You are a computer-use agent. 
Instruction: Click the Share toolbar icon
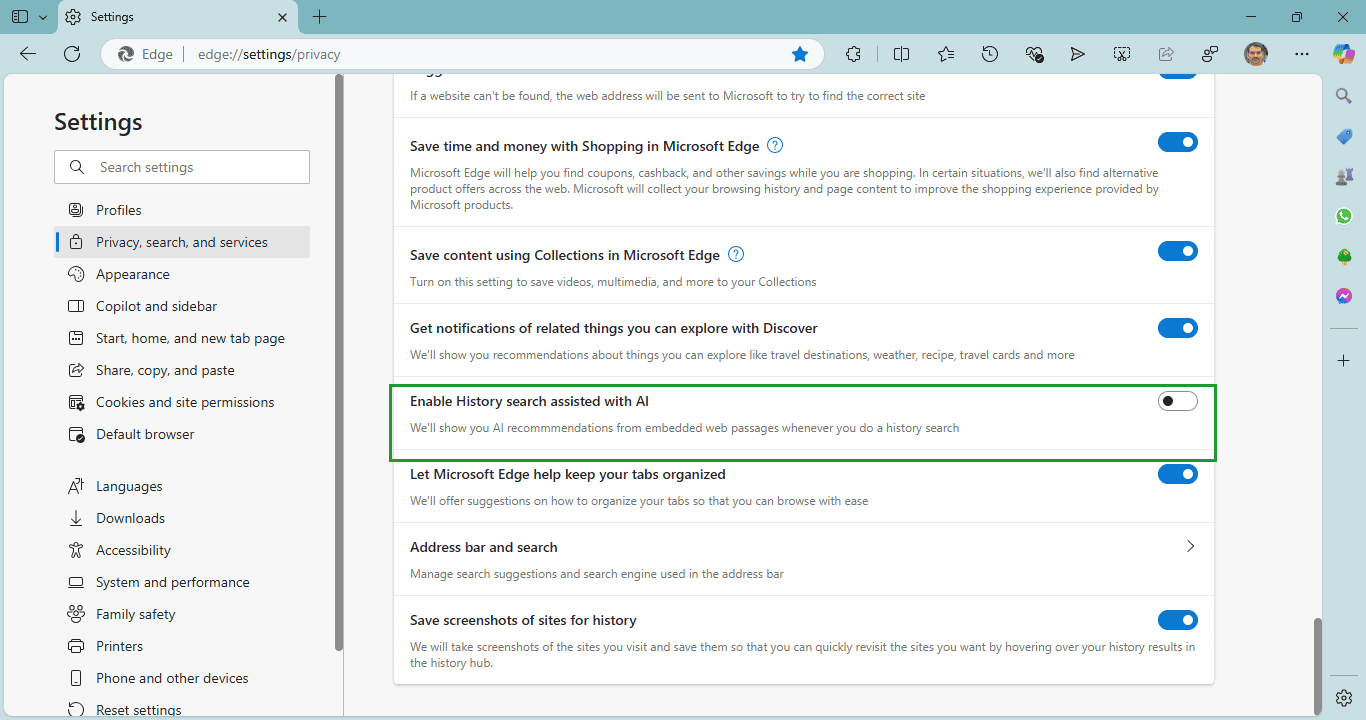[1166, 54]
